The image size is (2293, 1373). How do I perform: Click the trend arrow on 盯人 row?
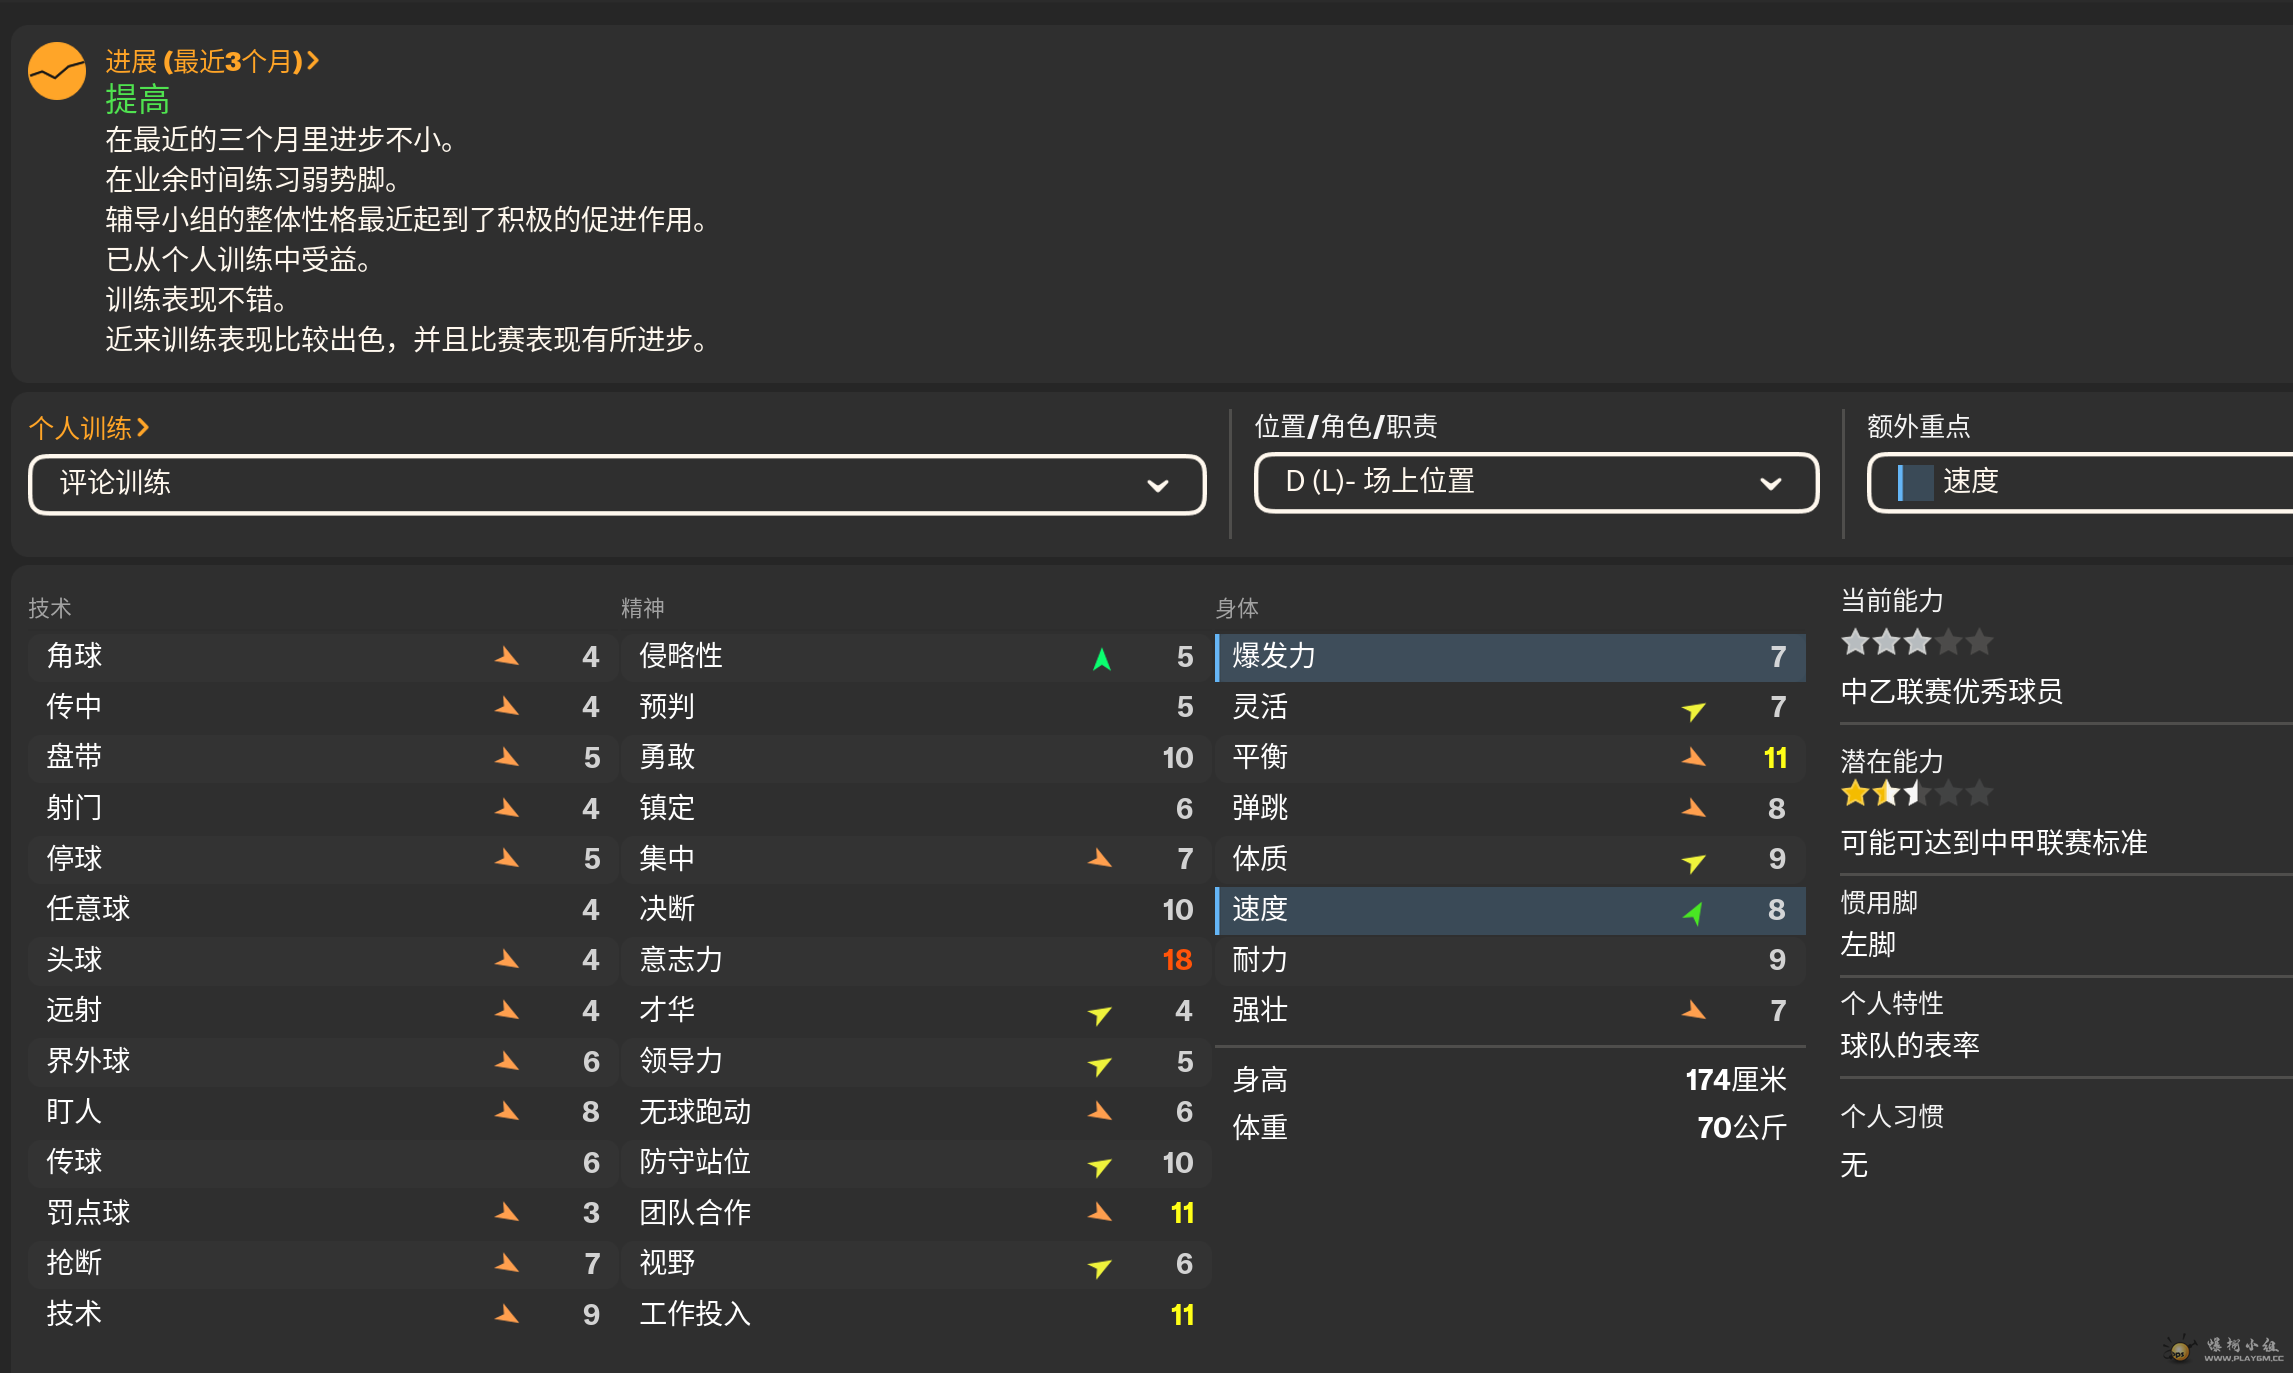tap(507, 1111)
